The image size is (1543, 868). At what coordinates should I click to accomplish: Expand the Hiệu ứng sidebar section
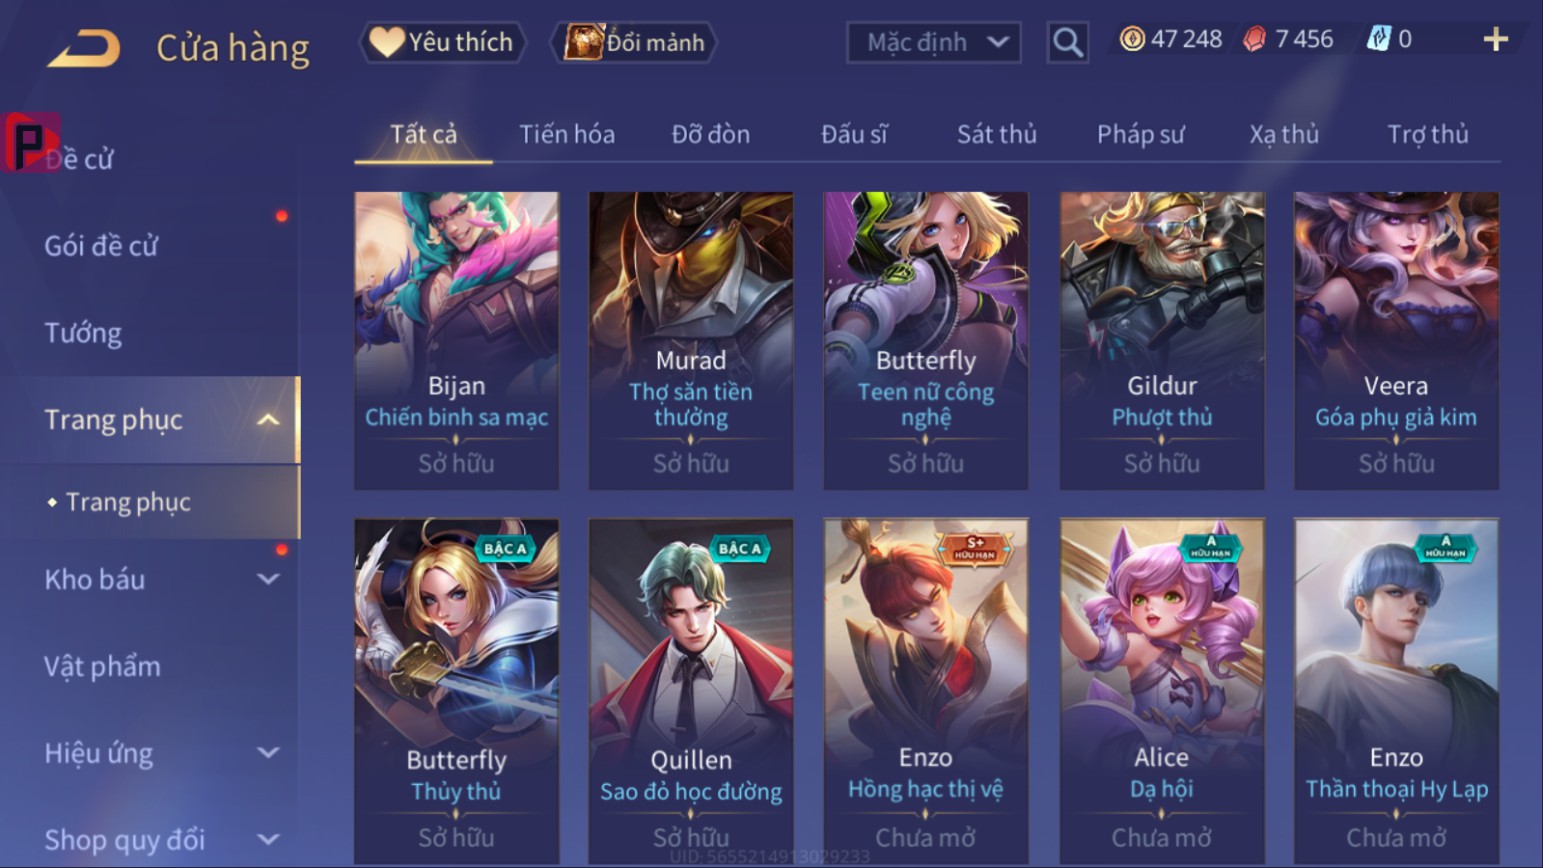click(x=268, y=753)
